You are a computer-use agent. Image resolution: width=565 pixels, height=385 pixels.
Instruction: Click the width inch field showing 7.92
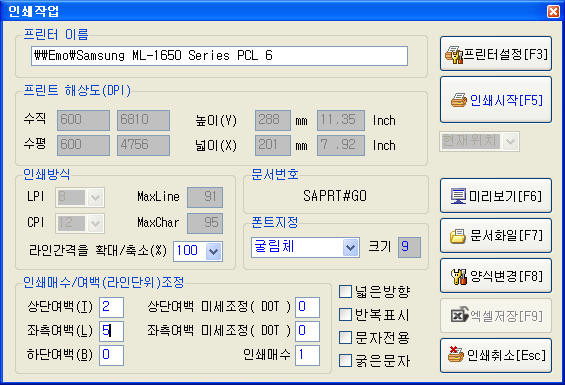click(341, 146)
